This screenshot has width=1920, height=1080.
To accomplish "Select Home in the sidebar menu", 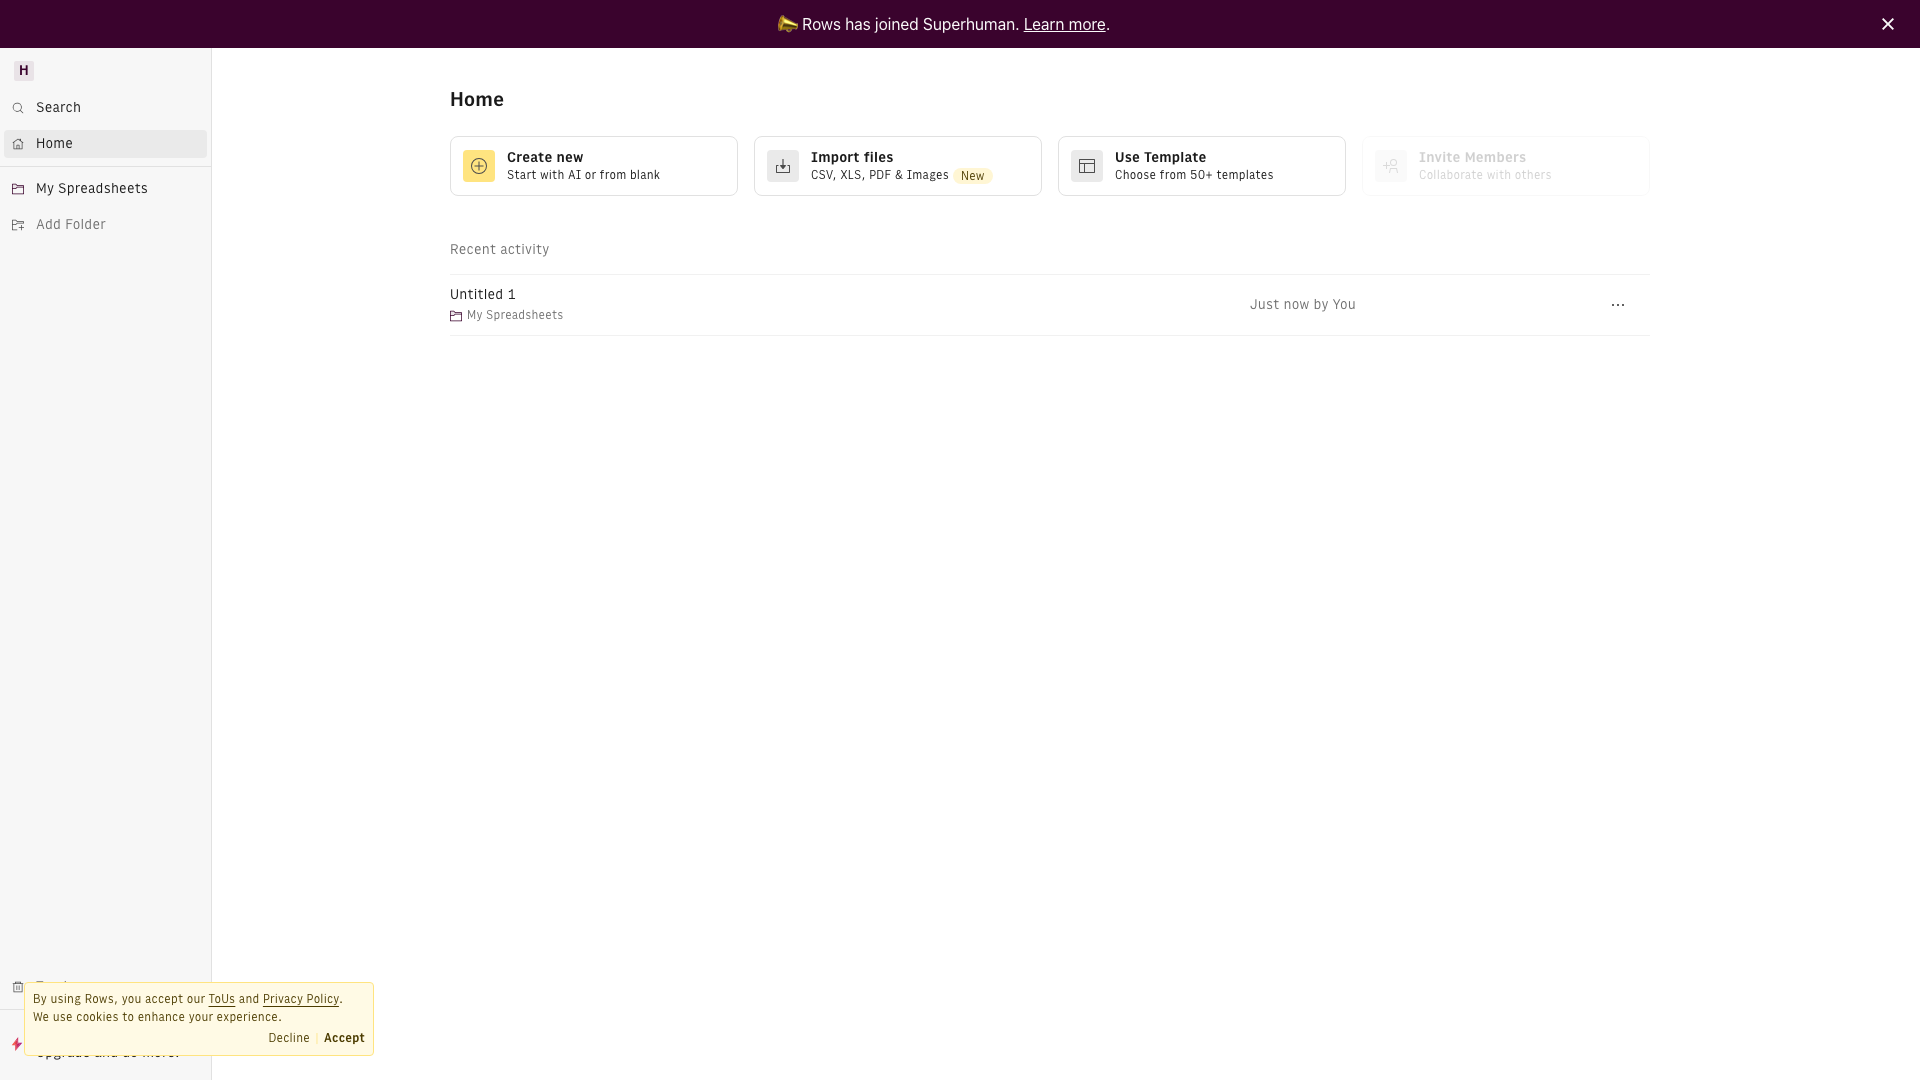I will (55, 143).
